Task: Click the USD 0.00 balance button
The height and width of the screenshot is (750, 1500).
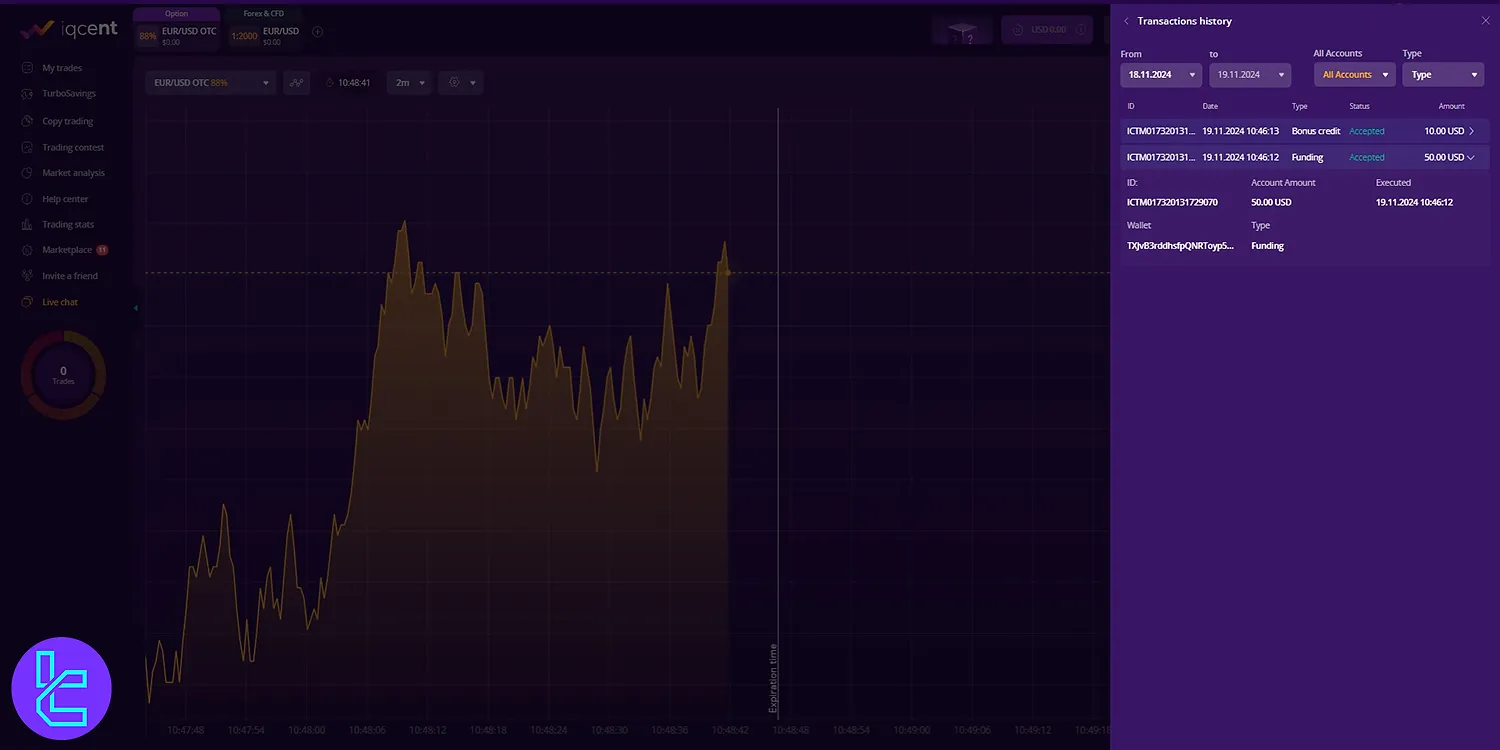Action: click(x=1048, y=30)
